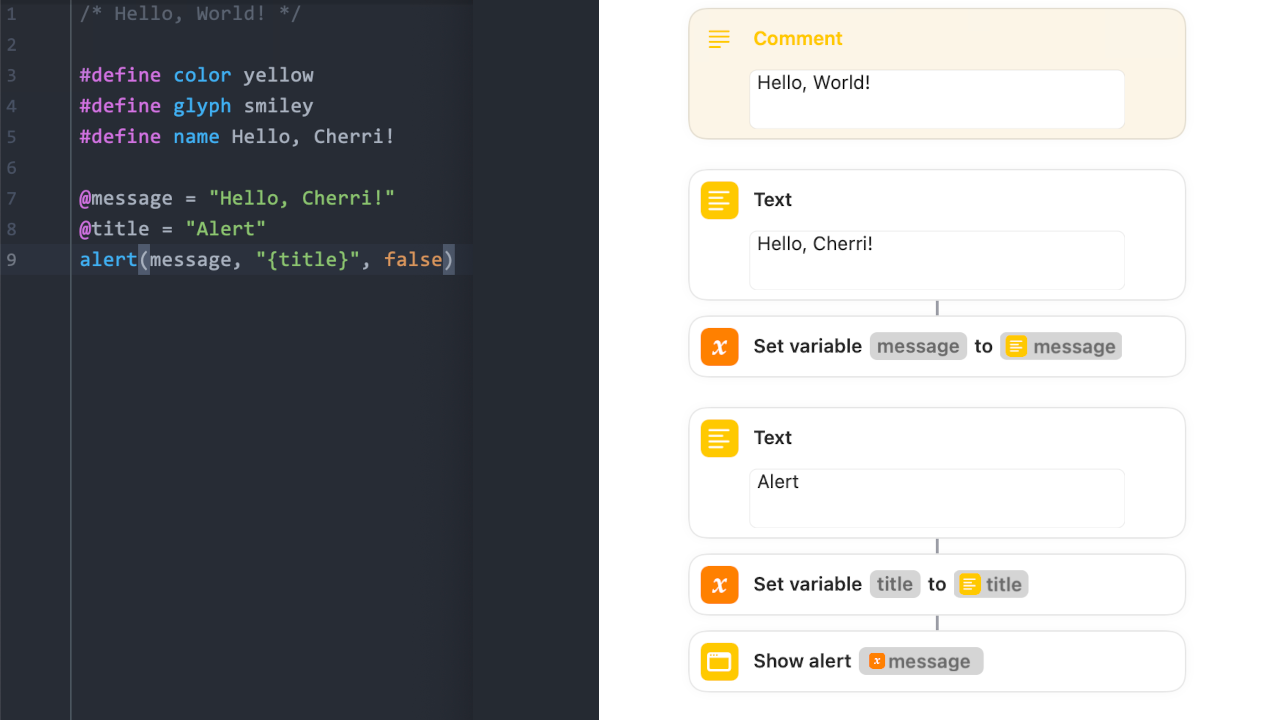Screen dimensions: 1280x720
Task: Click the Comment action's lines icon
Action: pos(719,39)
